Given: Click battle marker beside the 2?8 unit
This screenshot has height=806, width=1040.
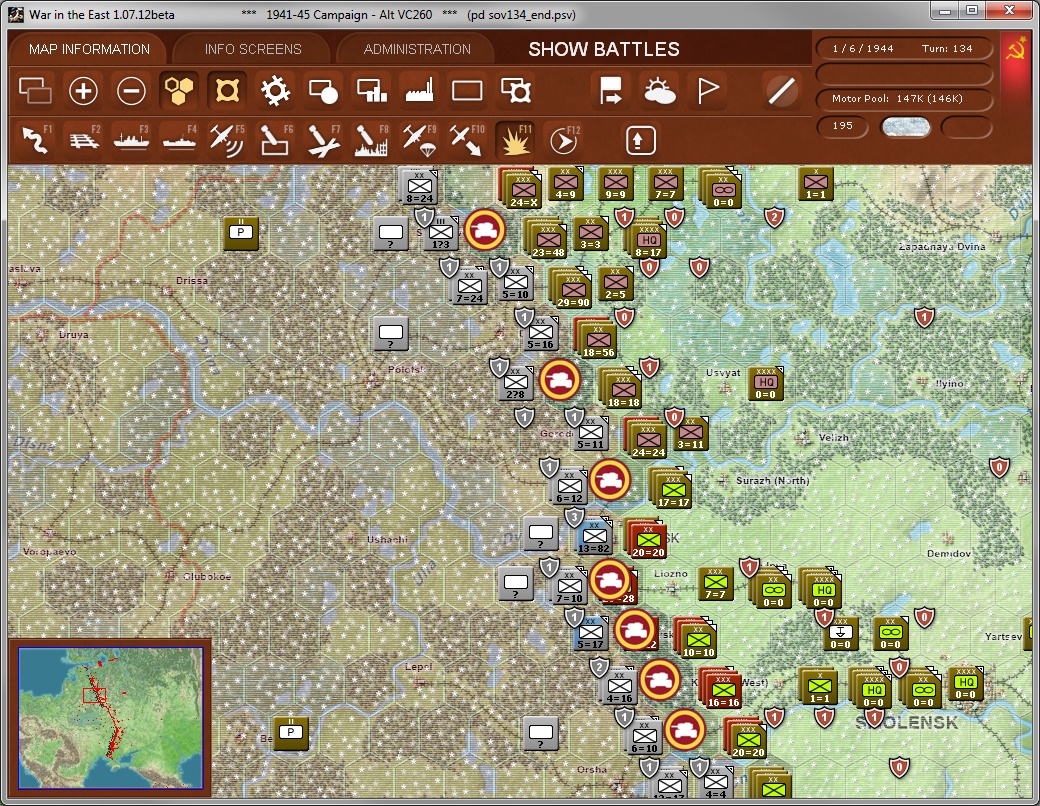Looking at the screenshot, I should (560, 380).
